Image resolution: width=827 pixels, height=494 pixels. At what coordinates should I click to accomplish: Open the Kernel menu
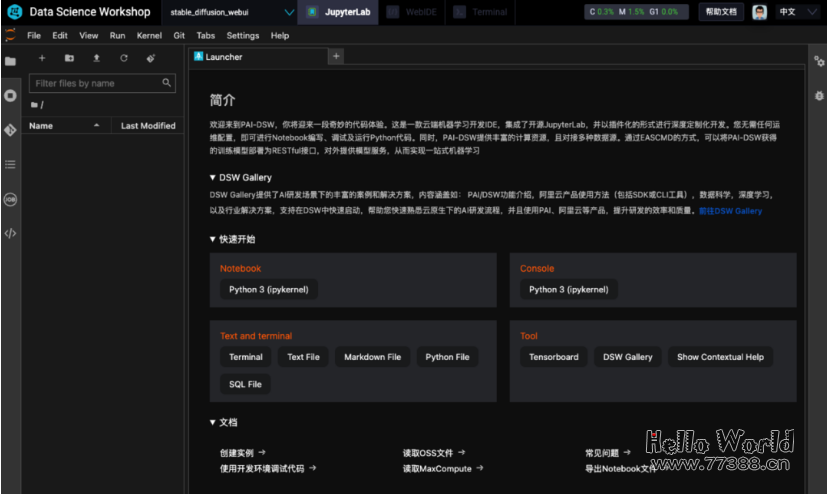click(x=149, y=35)
